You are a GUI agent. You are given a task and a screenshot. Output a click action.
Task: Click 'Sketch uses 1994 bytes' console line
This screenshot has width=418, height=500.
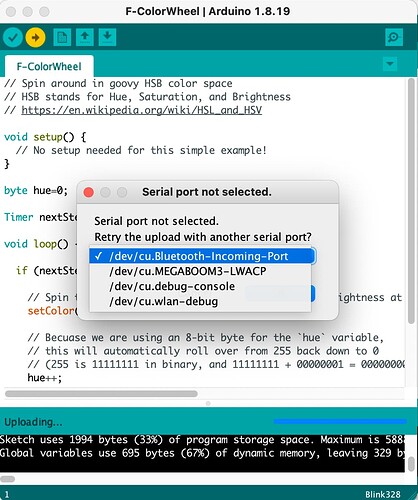[x=202, y=440]
